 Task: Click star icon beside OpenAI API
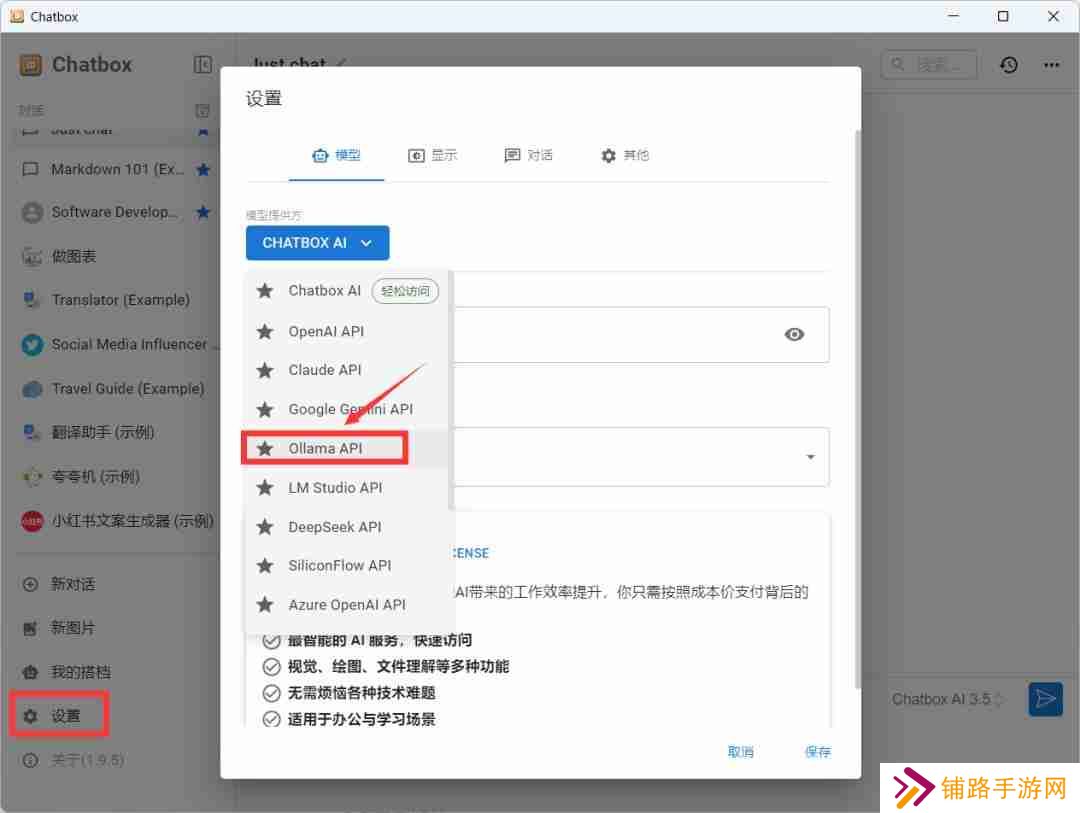[264, 331]
